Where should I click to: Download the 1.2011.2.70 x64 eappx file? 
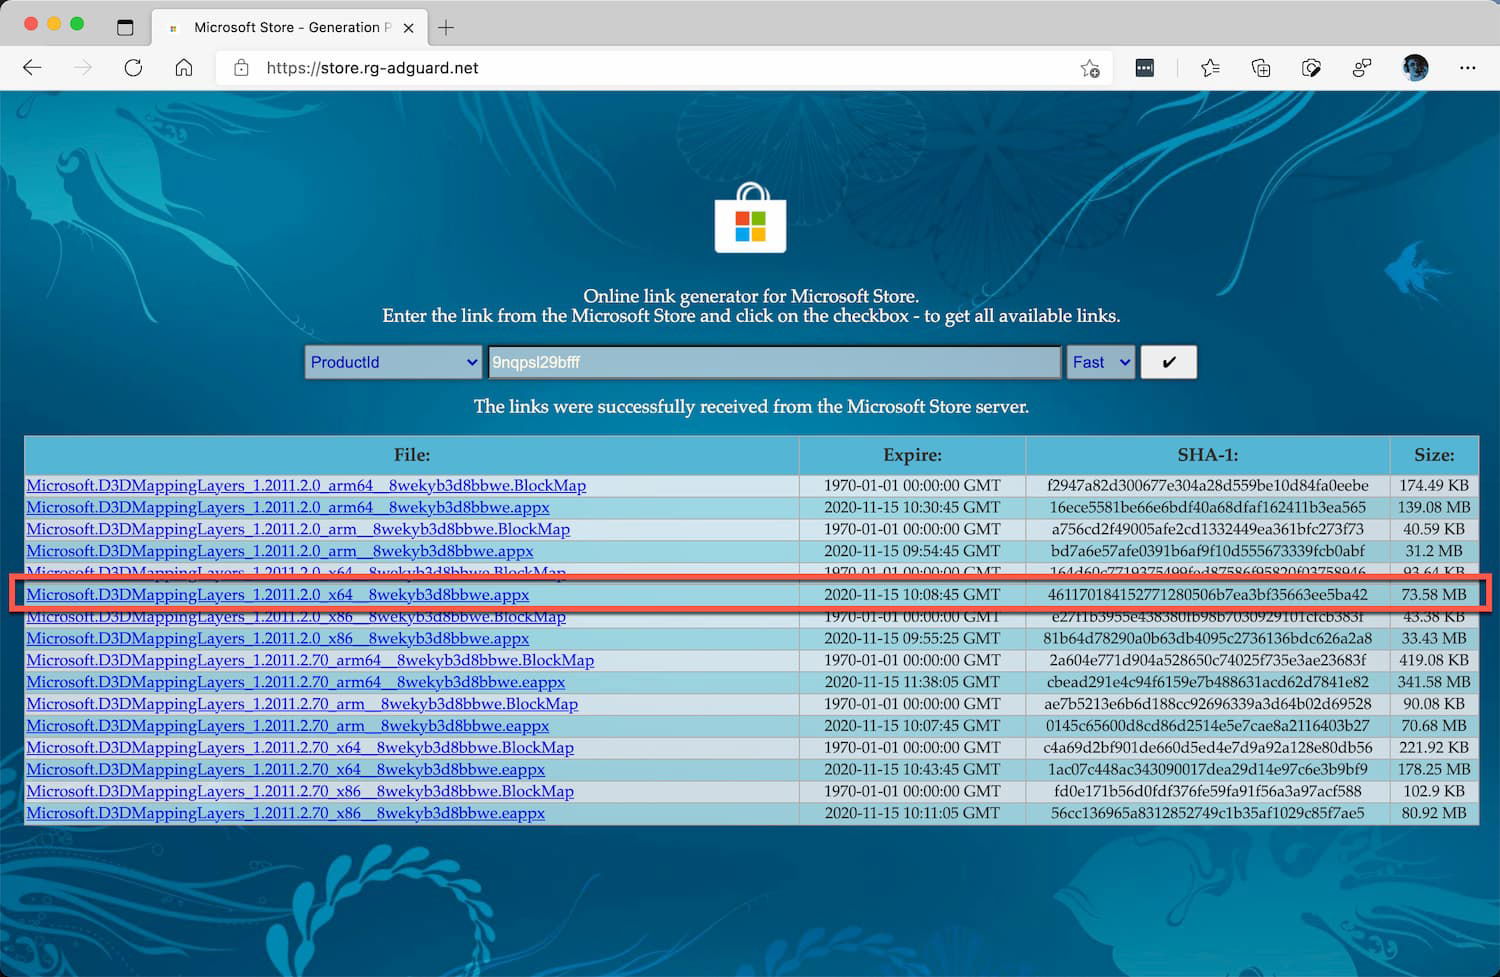click(x=286, y=770)
